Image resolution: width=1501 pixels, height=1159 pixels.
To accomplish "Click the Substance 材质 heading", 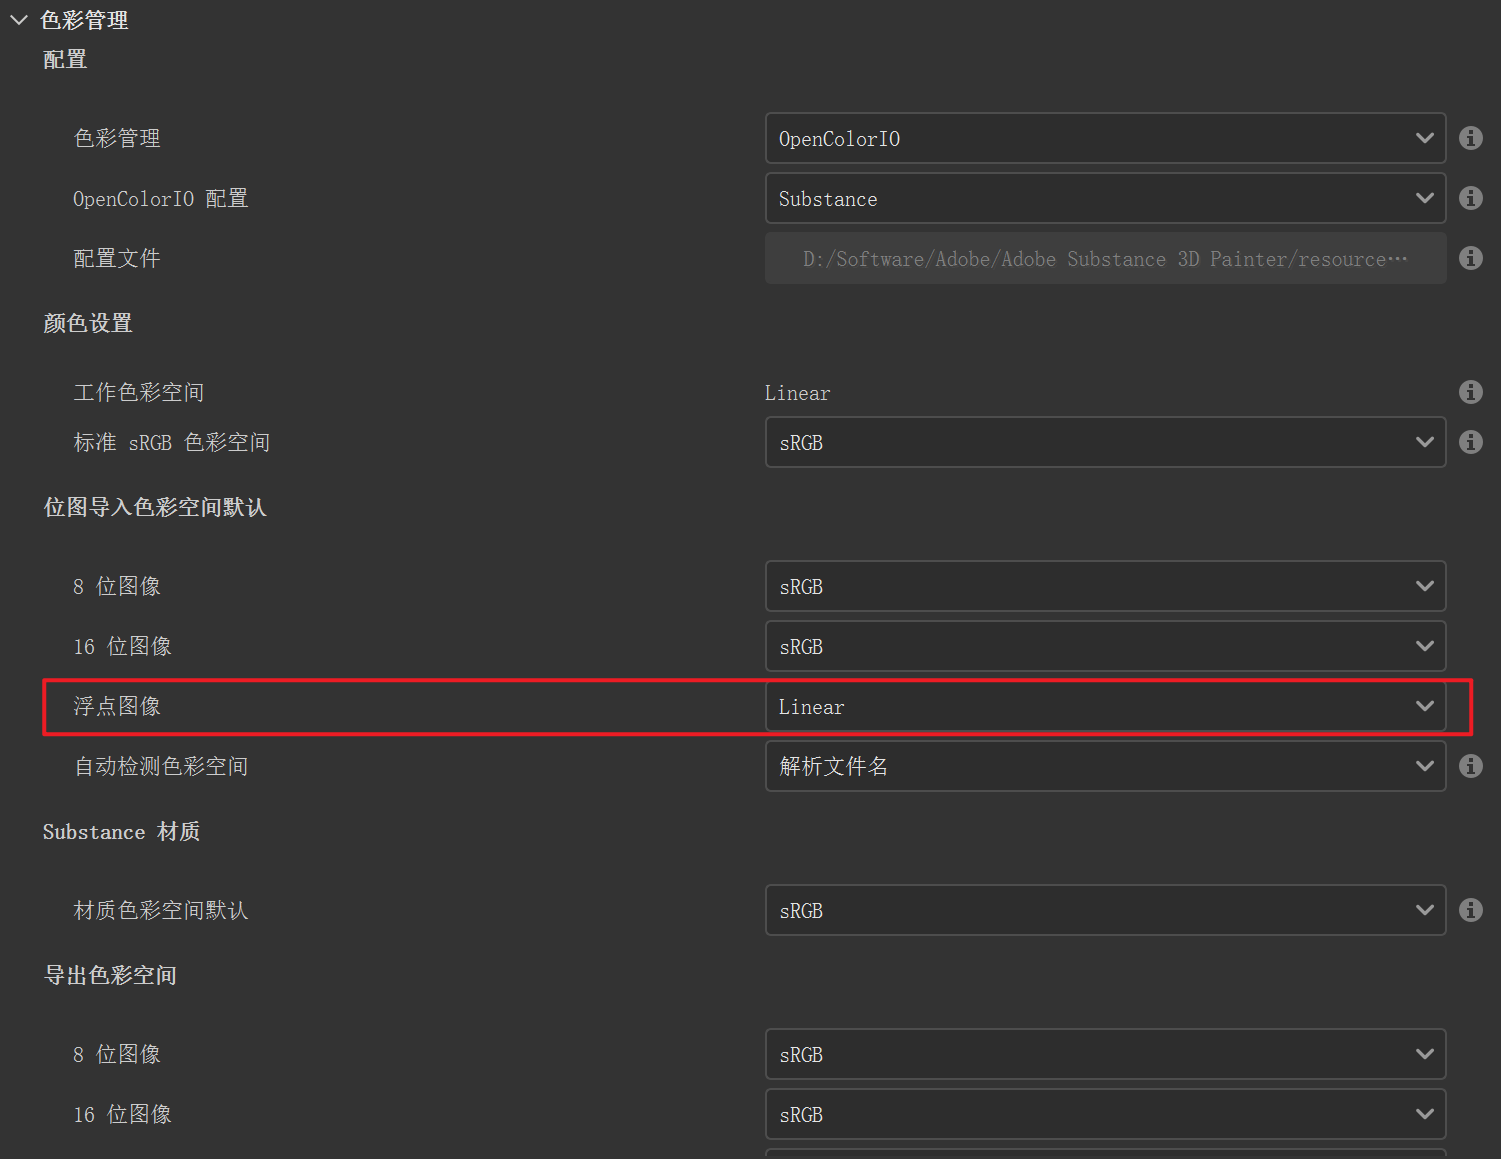I will coord(121,831).
